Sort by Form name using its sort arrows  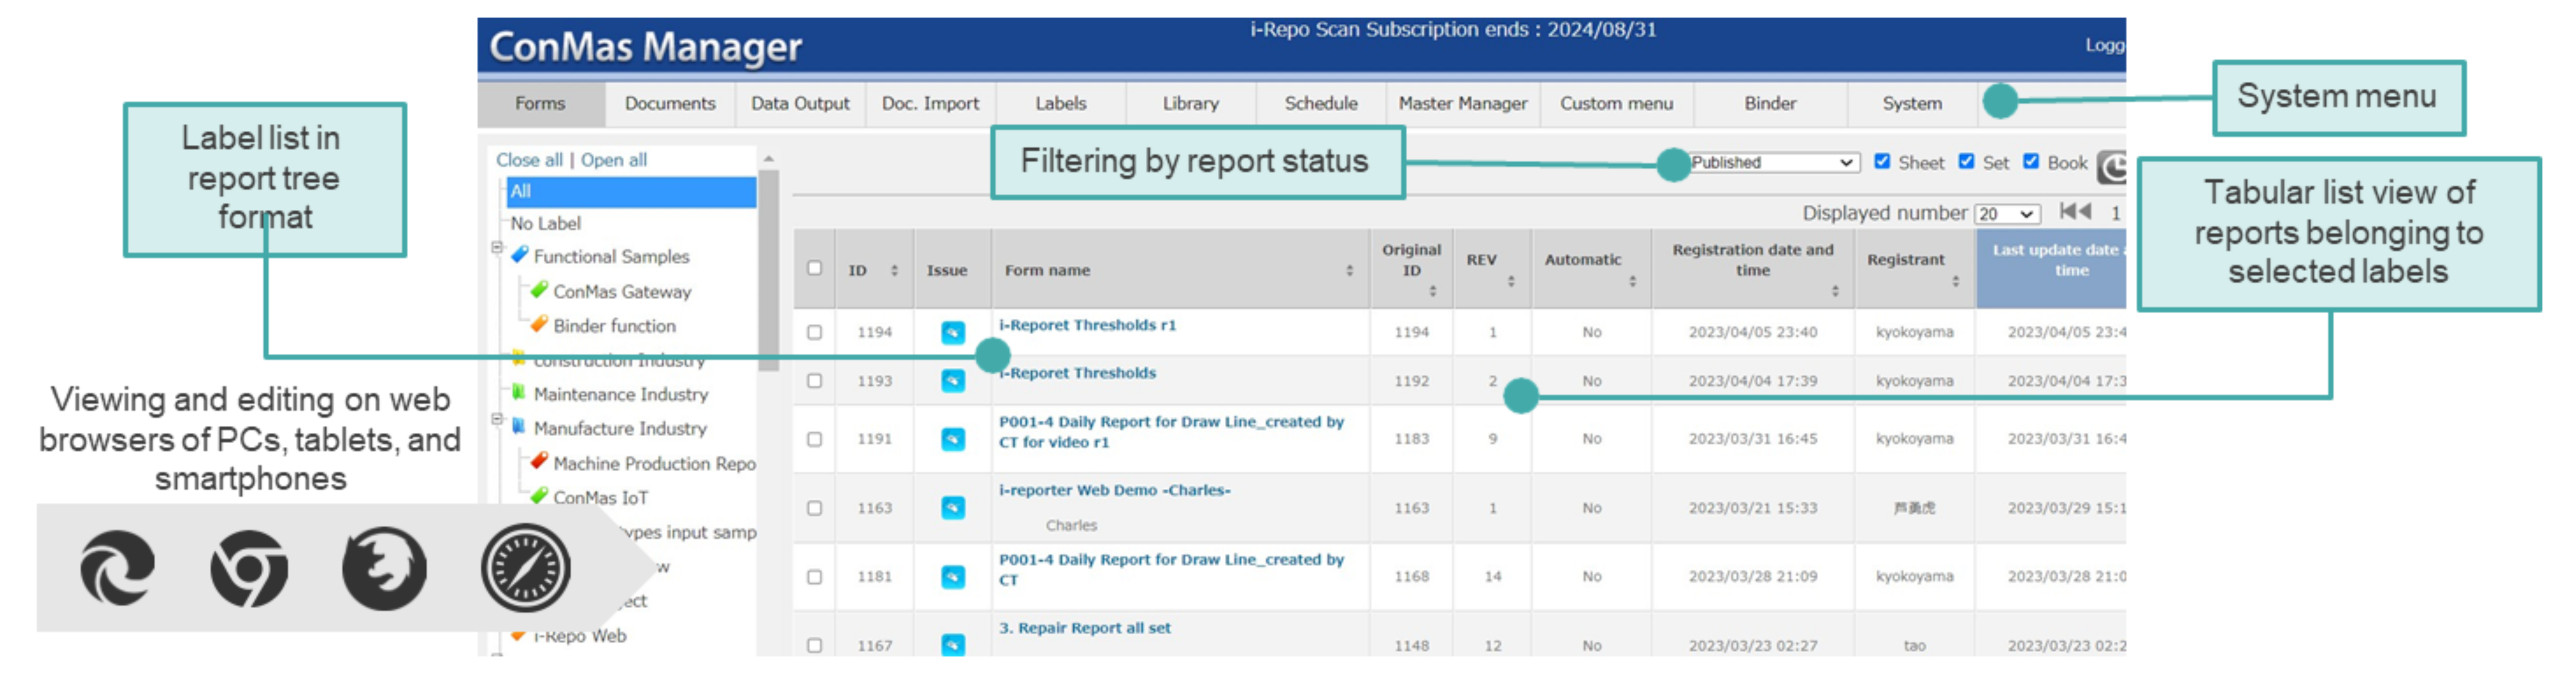click(x=1348, y=270)
